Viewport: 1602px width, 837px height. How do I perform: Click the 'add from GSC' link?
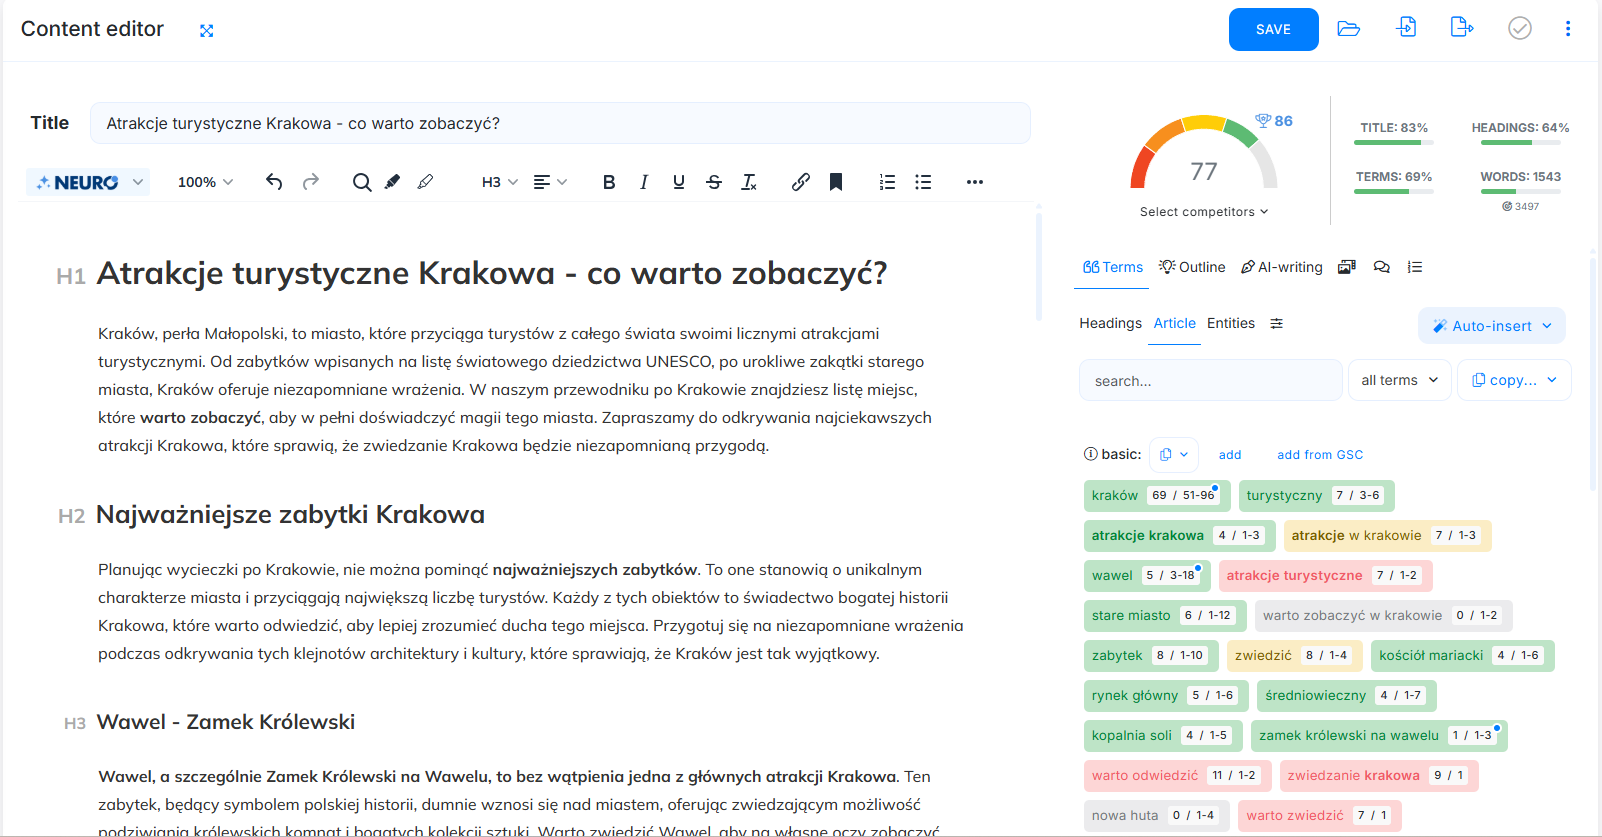[1319, 455]
